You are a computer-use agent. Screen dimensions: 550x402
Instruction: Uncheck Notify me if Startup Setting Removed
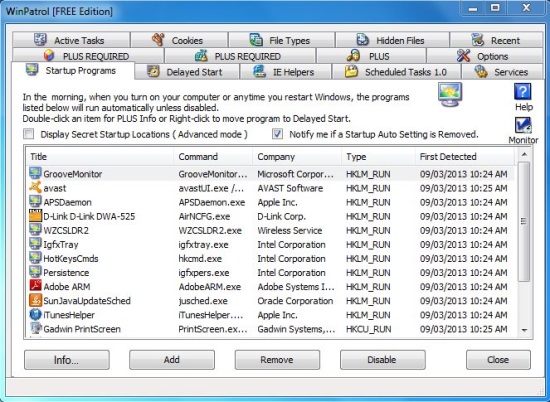(x=277, y=134)
